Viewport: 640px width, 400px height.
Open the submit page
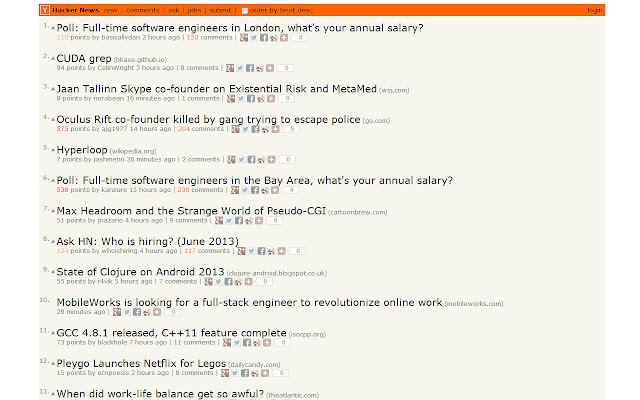[220, 10]
